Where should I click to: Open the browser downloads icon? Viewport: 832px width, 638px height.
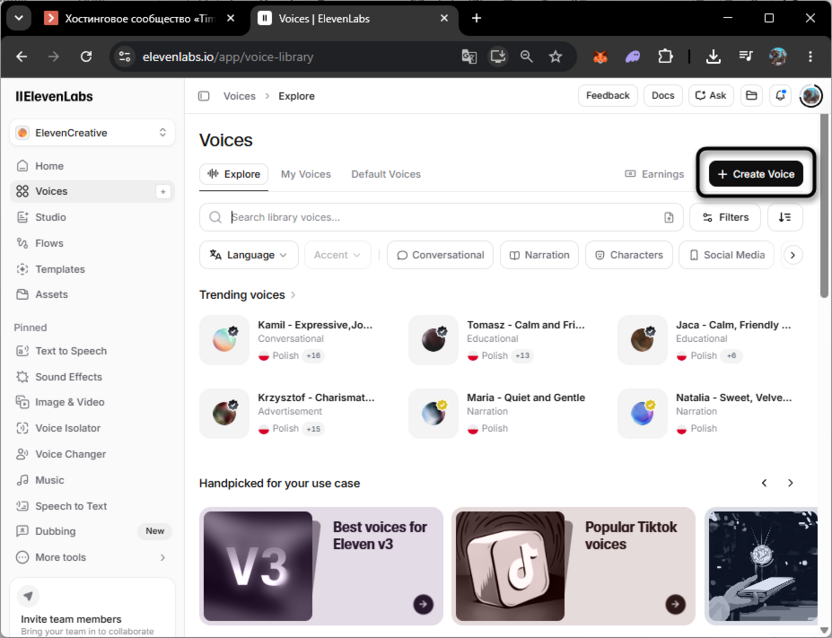point(713,56)
